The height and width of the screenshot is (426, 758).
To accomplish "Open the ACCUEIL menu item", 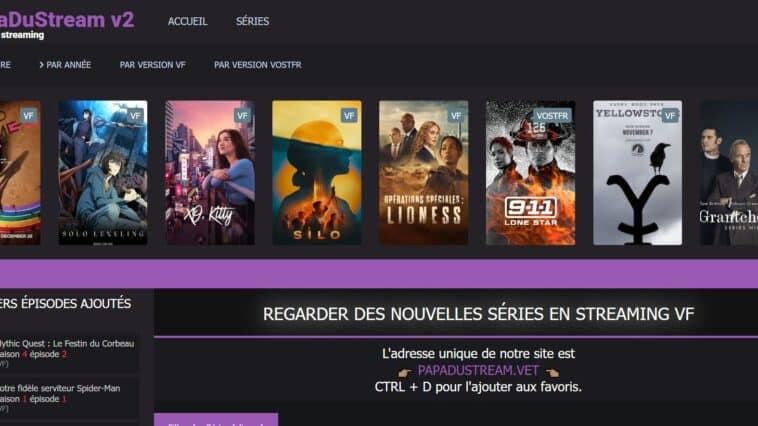I will click(x=188, y=21).
